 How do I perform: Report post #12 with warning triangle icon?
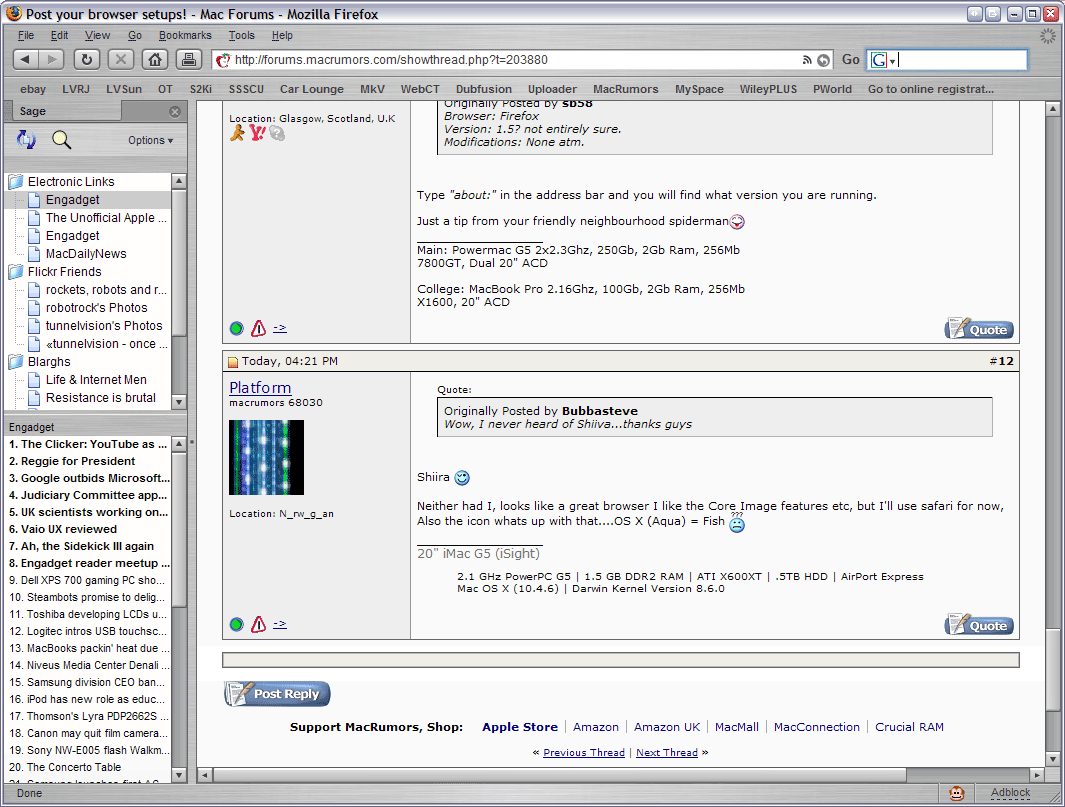[258, 624]
